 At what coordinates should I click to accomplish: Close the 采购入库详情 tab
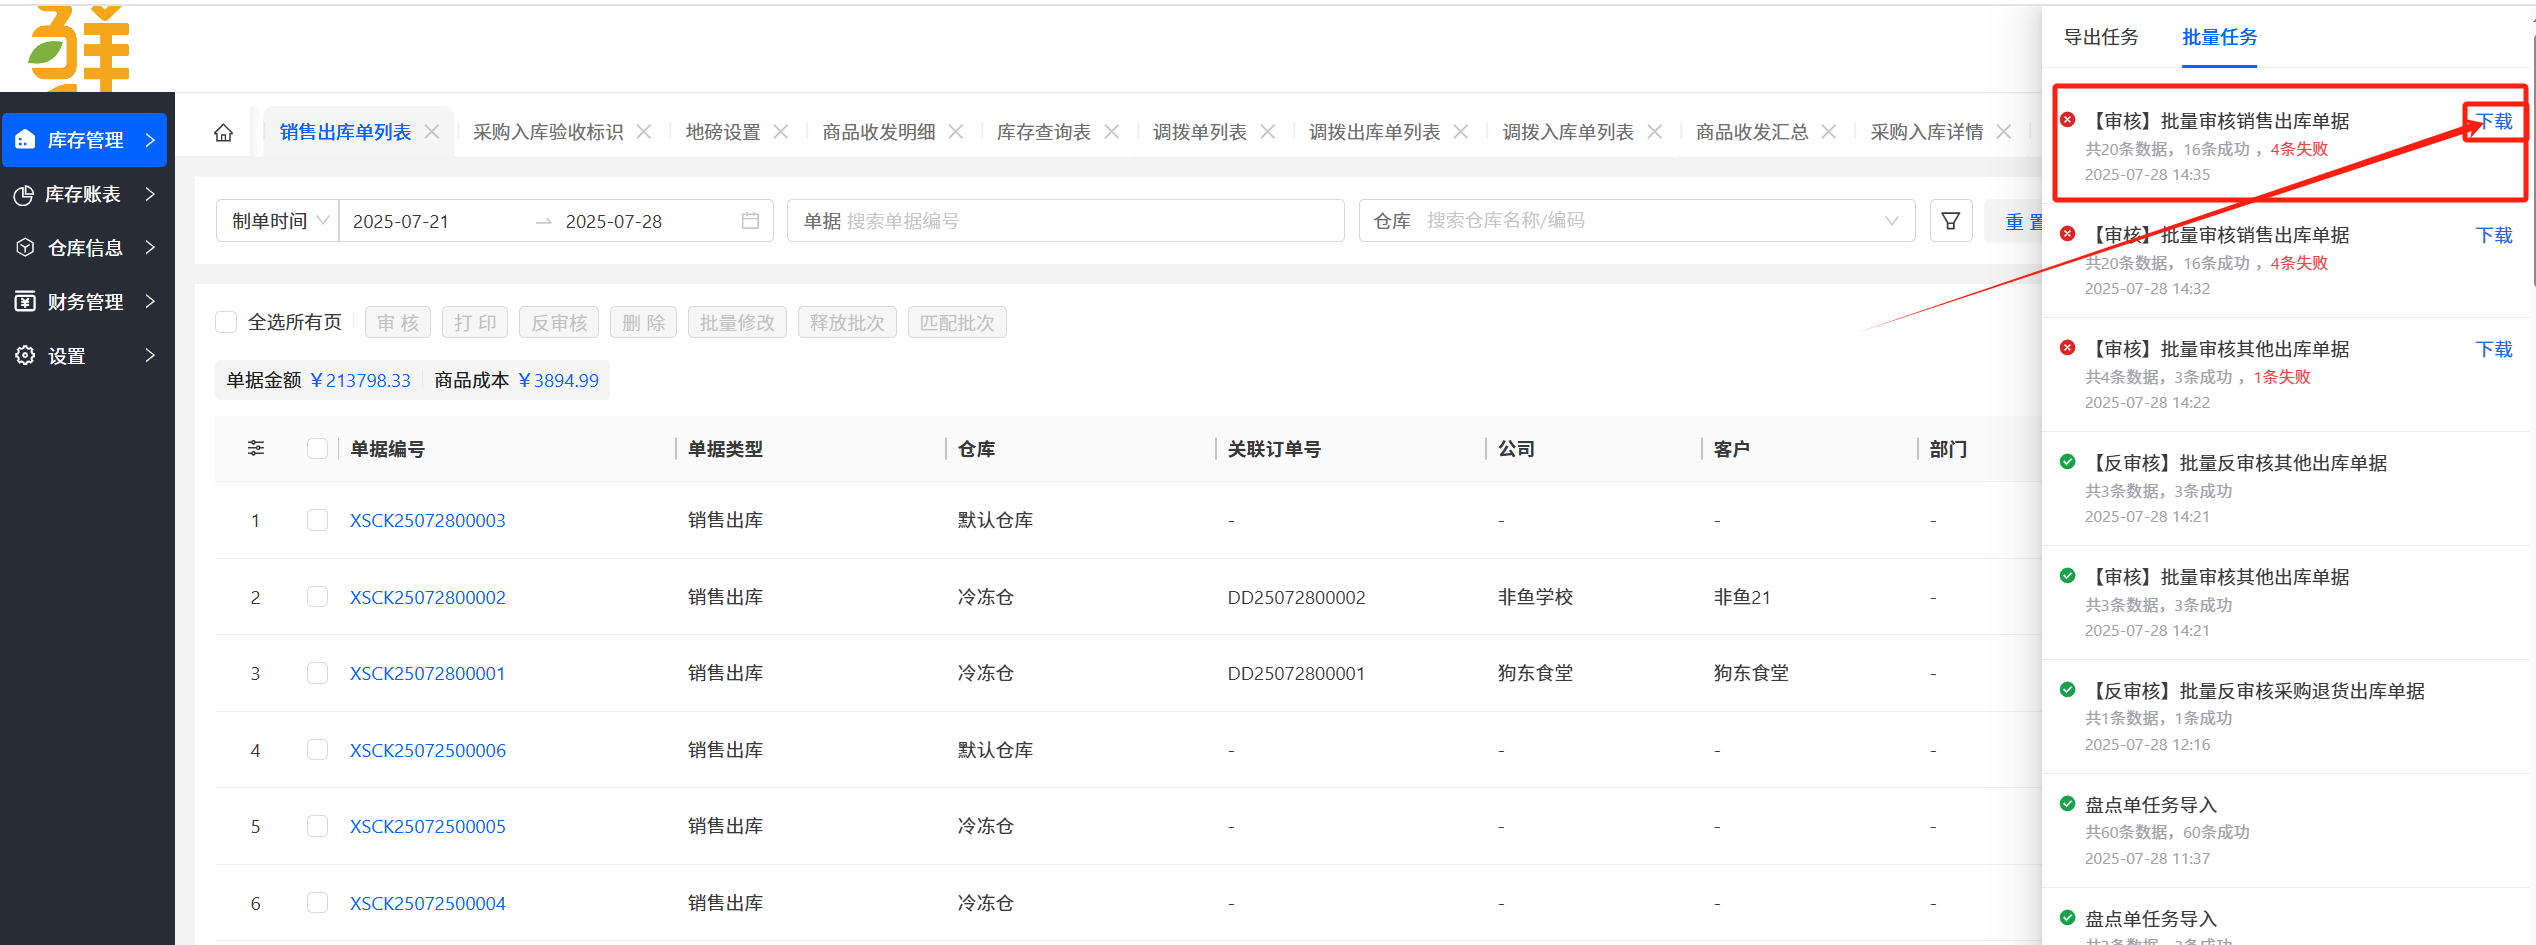(x=2004, y=132)
